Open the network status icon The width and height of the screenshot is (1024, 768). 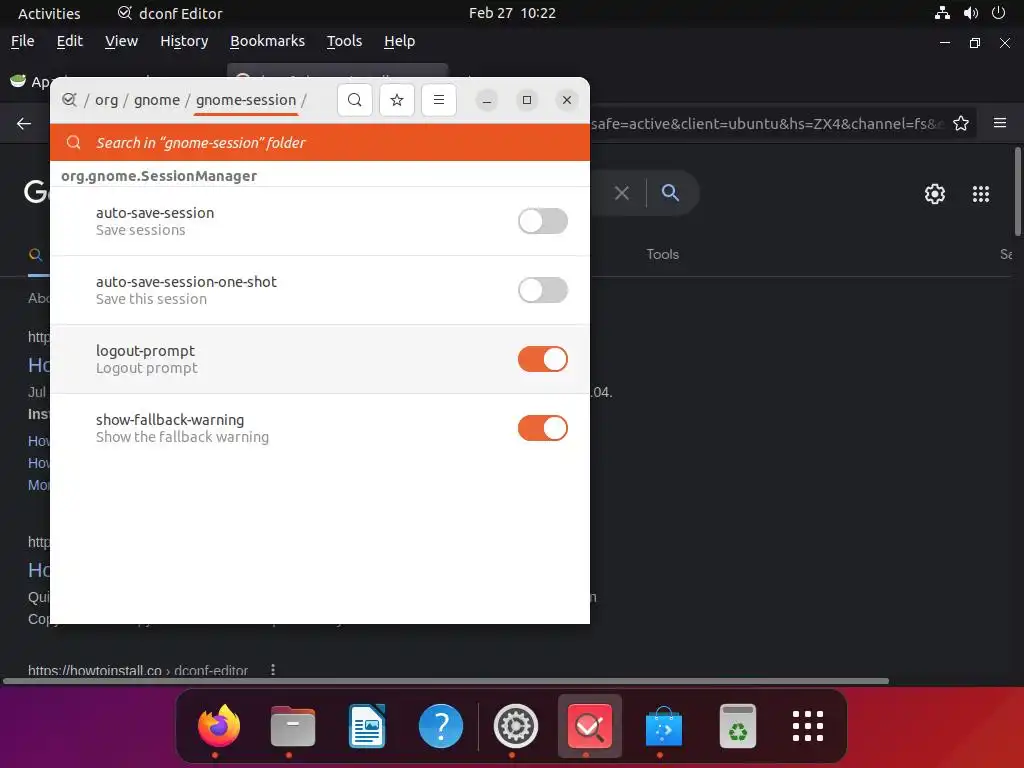pyautogui.click(x=942, y=13)
